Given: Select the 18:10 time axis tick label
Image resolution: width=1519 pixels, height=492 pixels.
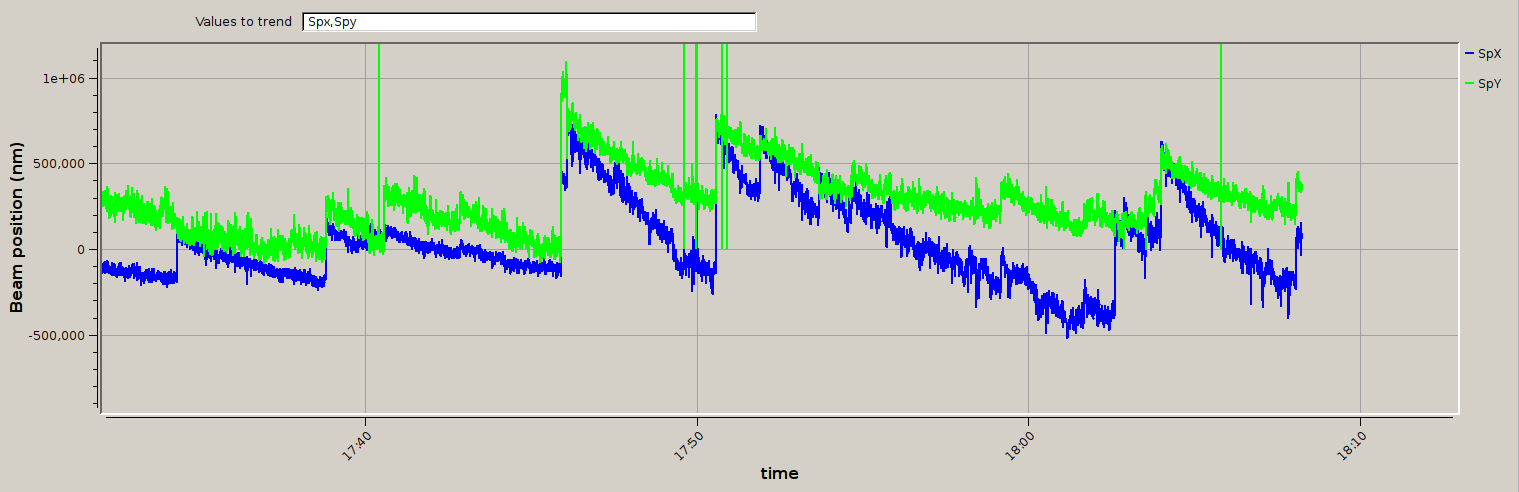Looking at the screenshot, I should coord(1352,441).
